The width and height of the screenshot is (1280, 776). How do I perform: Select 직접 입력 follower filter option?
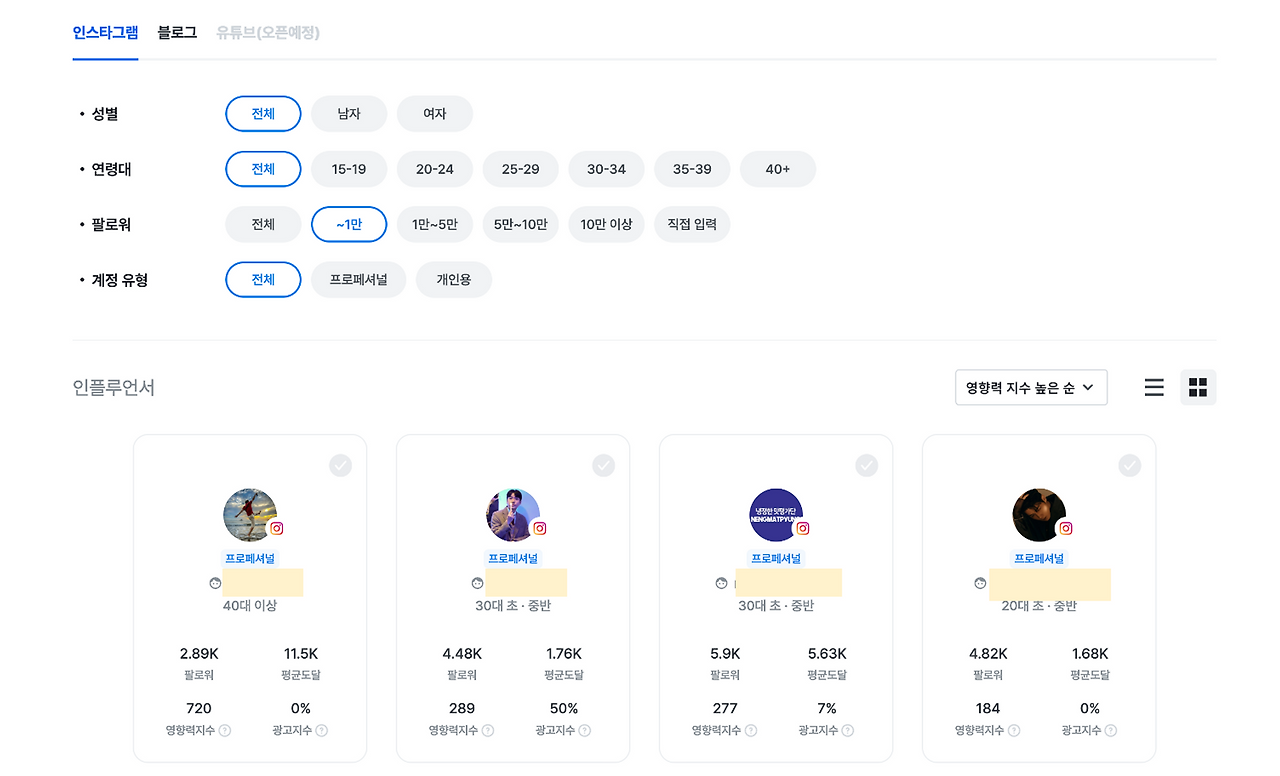coord(692,225)
